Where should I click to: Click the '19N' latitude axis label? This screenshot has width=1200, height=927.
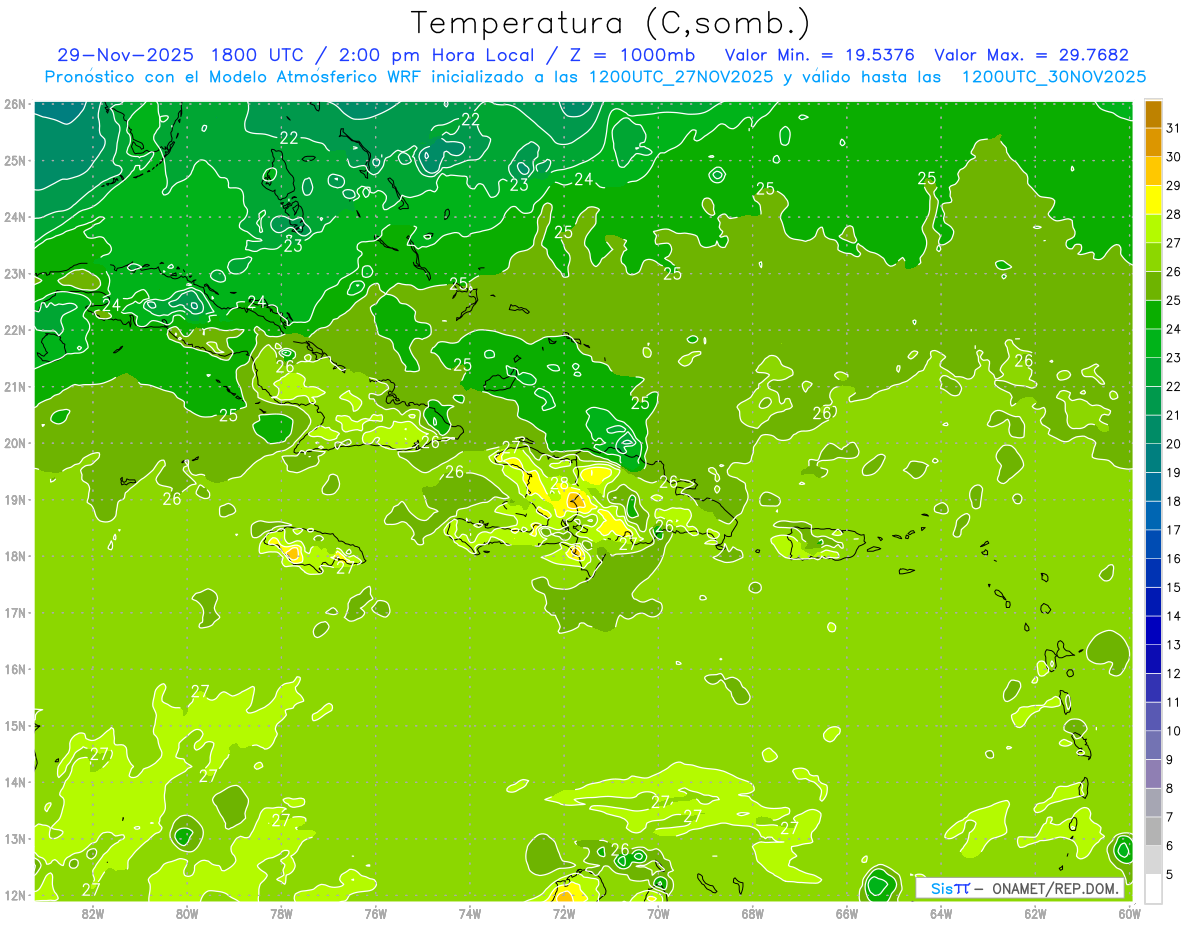[x=15, y=500]
